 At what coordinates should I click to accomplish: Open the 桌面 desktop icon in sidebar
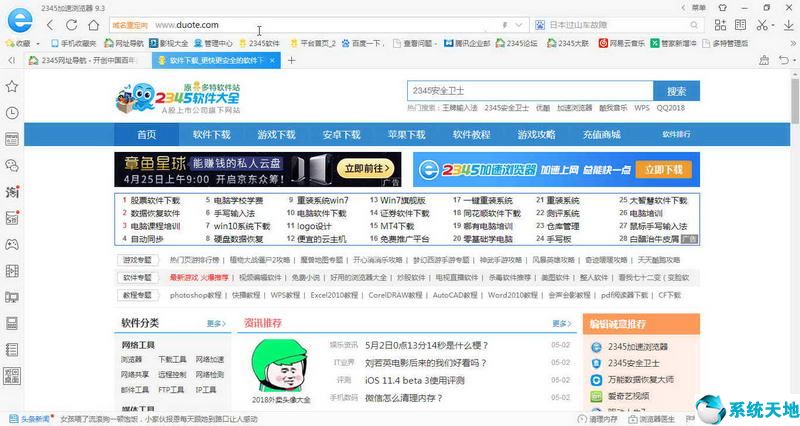click(x=12, y=375)
